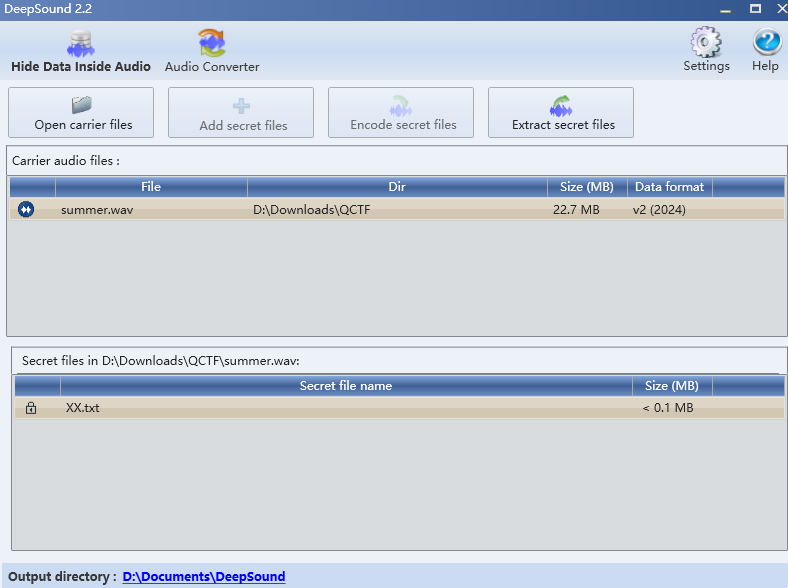Click the carrier Size (MB) column header
Image resolution: width=788 pixels, height=588 pixels.
point(587,187)
